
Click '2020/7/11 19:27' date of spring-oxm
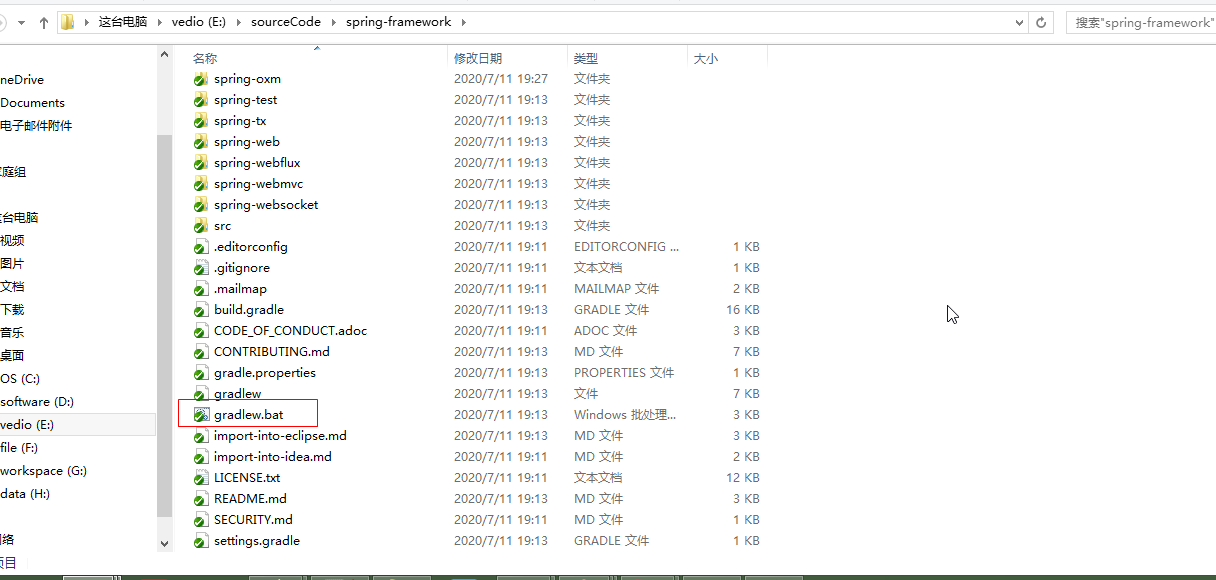click(x=501, y=79)
